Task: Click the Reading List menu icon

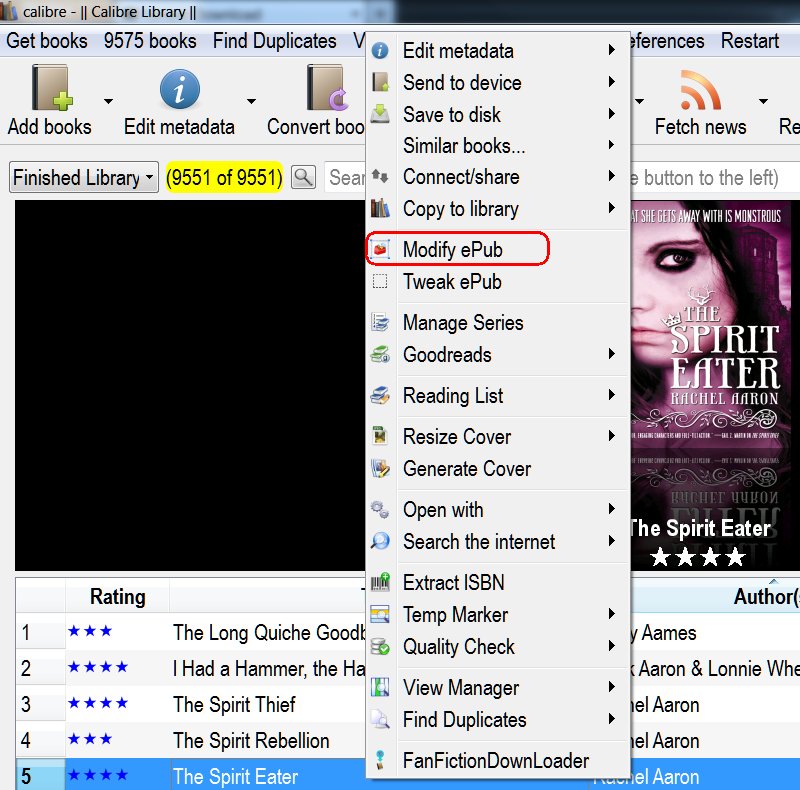Action: click(380, 396)
